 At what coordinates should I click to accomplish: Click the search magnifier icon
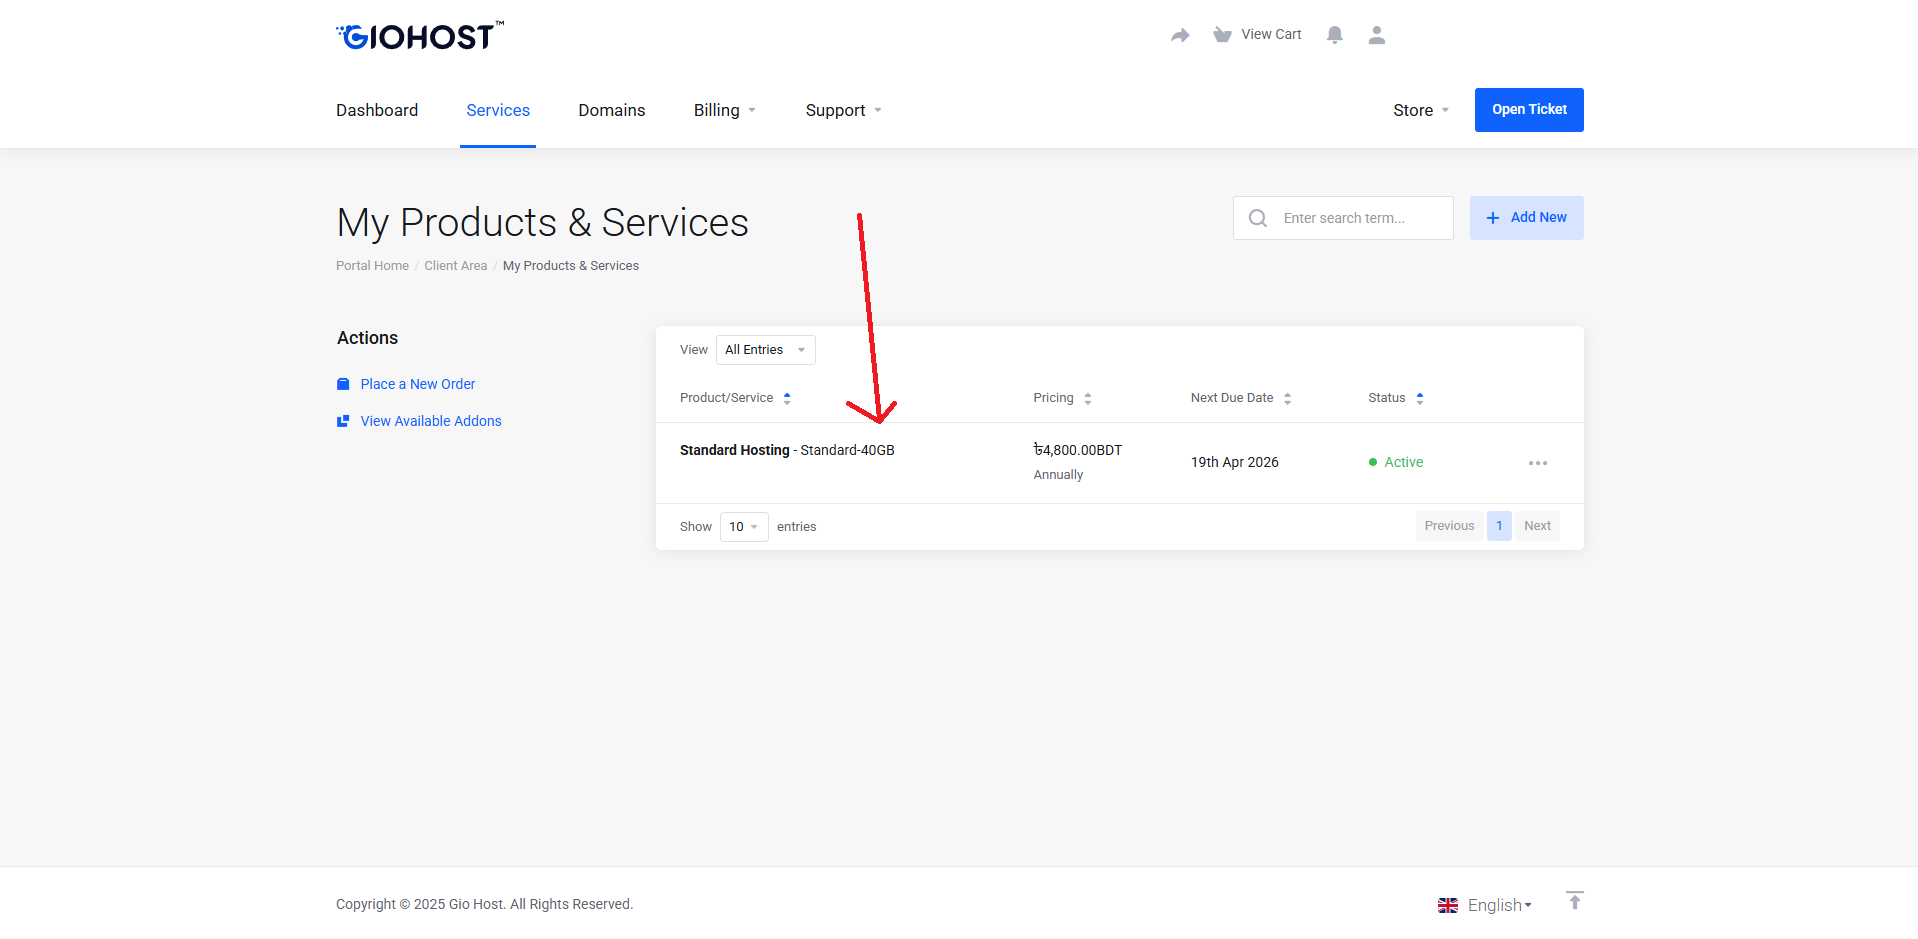(1258, 218)
